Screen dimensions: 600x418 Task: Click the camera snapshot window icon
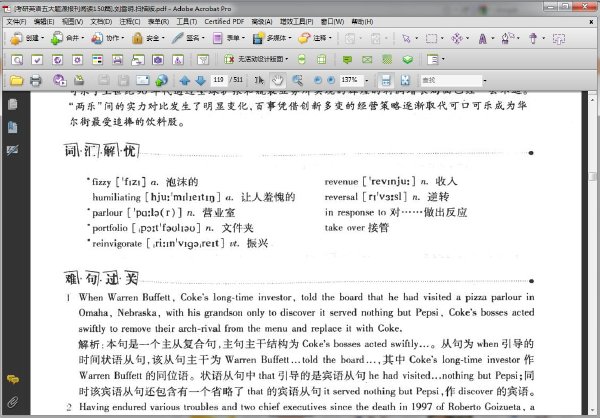158,59
